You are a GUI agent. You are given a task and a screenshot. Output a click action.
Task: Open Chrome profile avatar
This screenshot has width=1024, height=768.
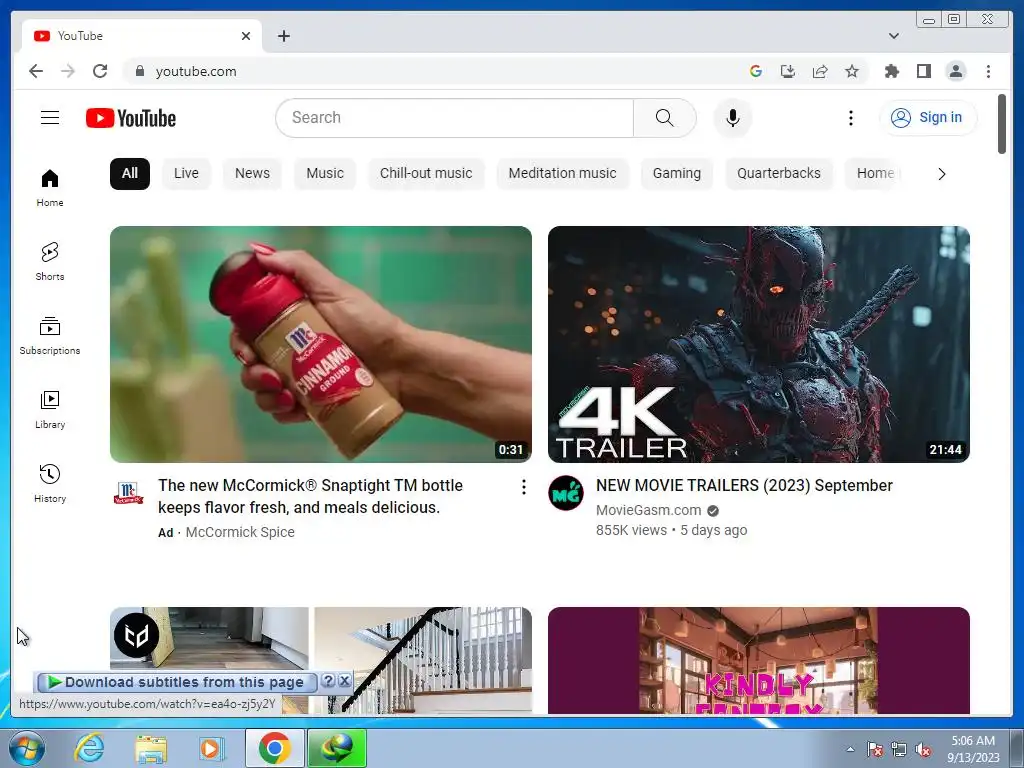pyautogui.click(x=955, y=71)
